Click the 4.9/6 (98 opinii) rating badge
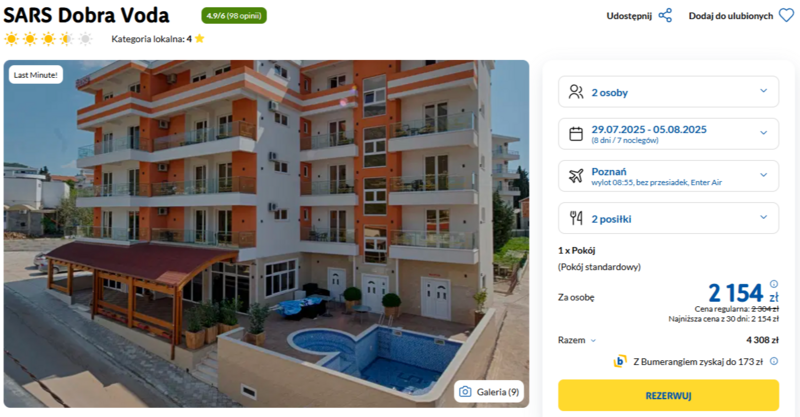This screenshot has height=417, width=800. (234, 16)
